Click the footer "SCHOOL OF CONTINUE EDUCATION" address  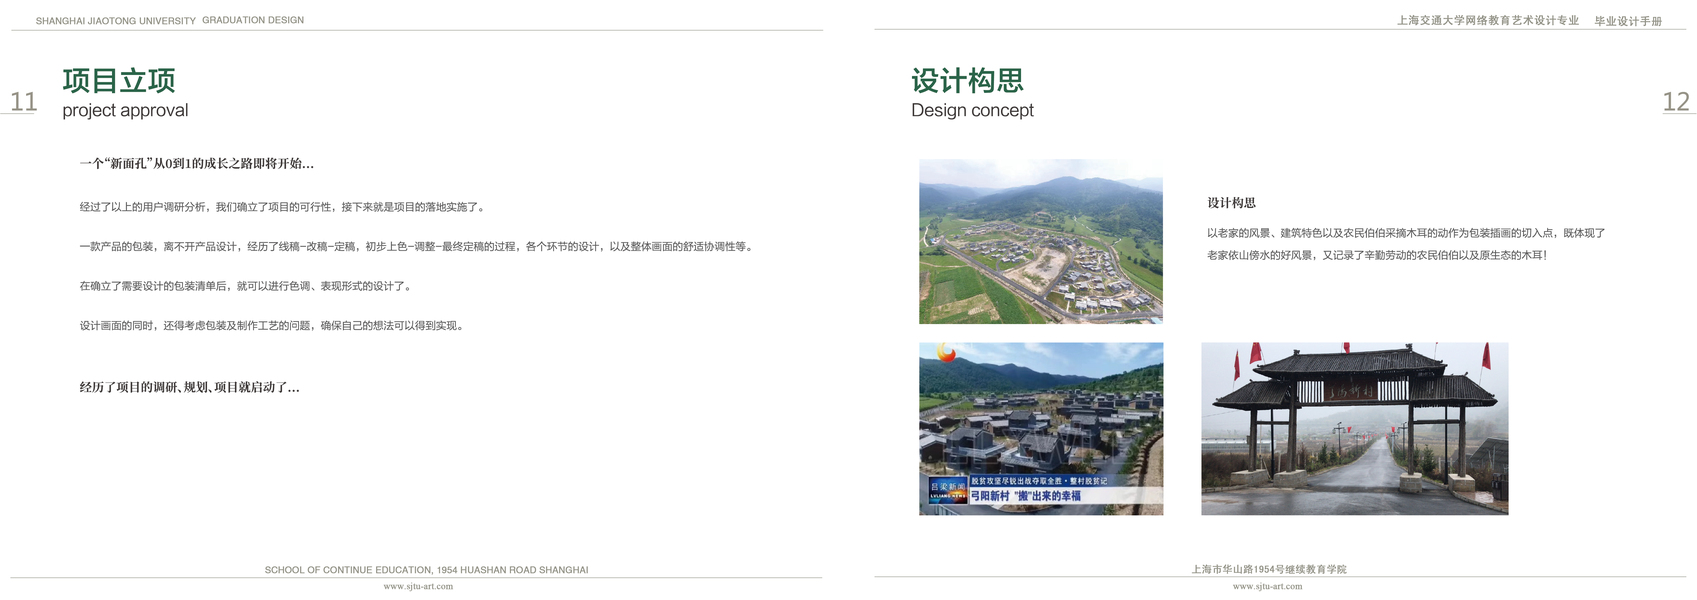426,570
